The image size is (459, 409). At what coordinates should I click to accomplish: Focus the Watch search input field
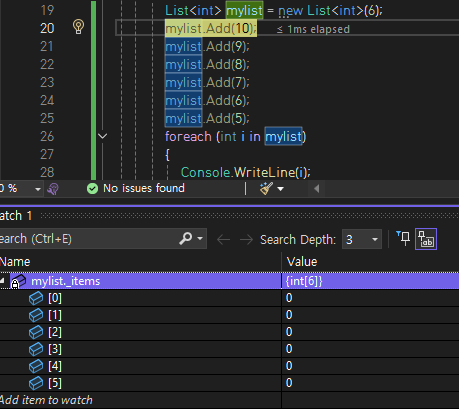point(88,239)
